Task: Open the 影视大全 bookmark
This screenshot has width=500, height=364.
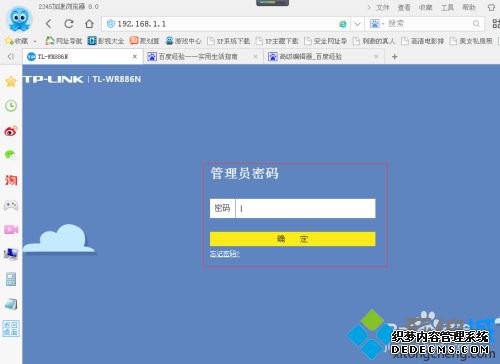Action: click(x=106, y=41)
